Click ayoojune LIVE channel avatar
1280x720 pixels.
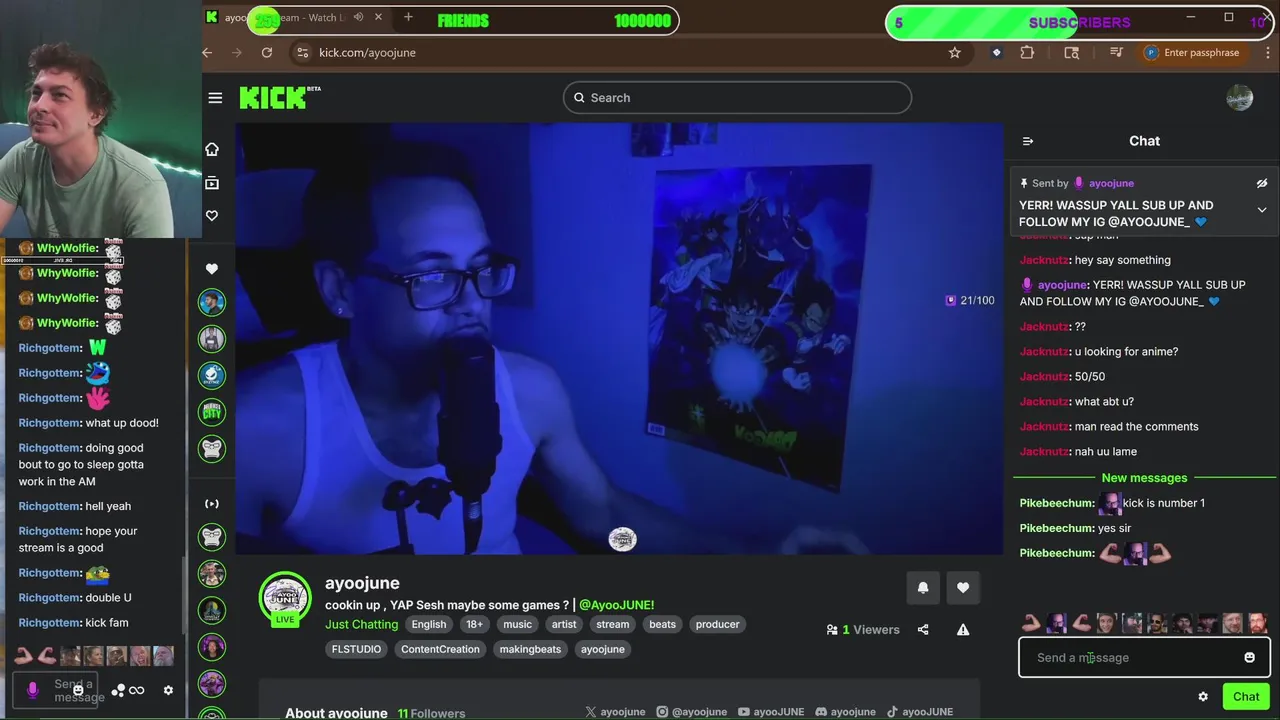(x=285, y=598)
